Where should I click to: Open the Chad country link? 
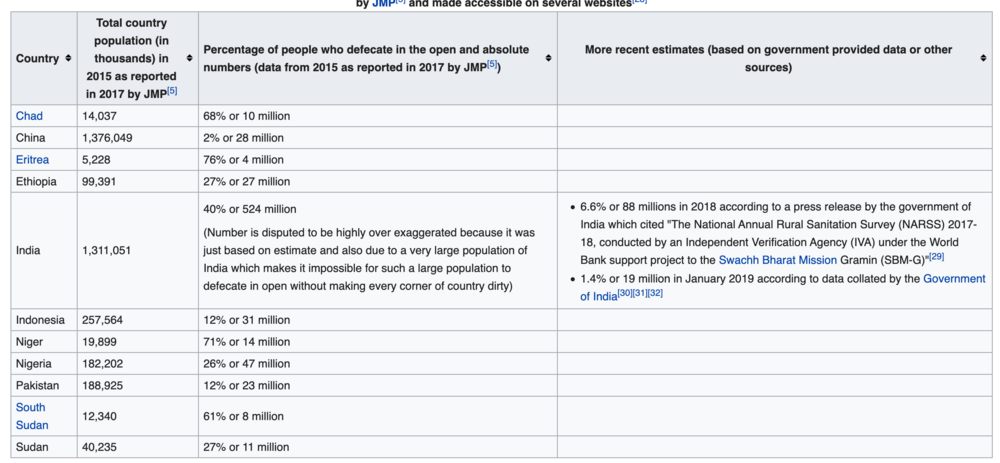29,116
